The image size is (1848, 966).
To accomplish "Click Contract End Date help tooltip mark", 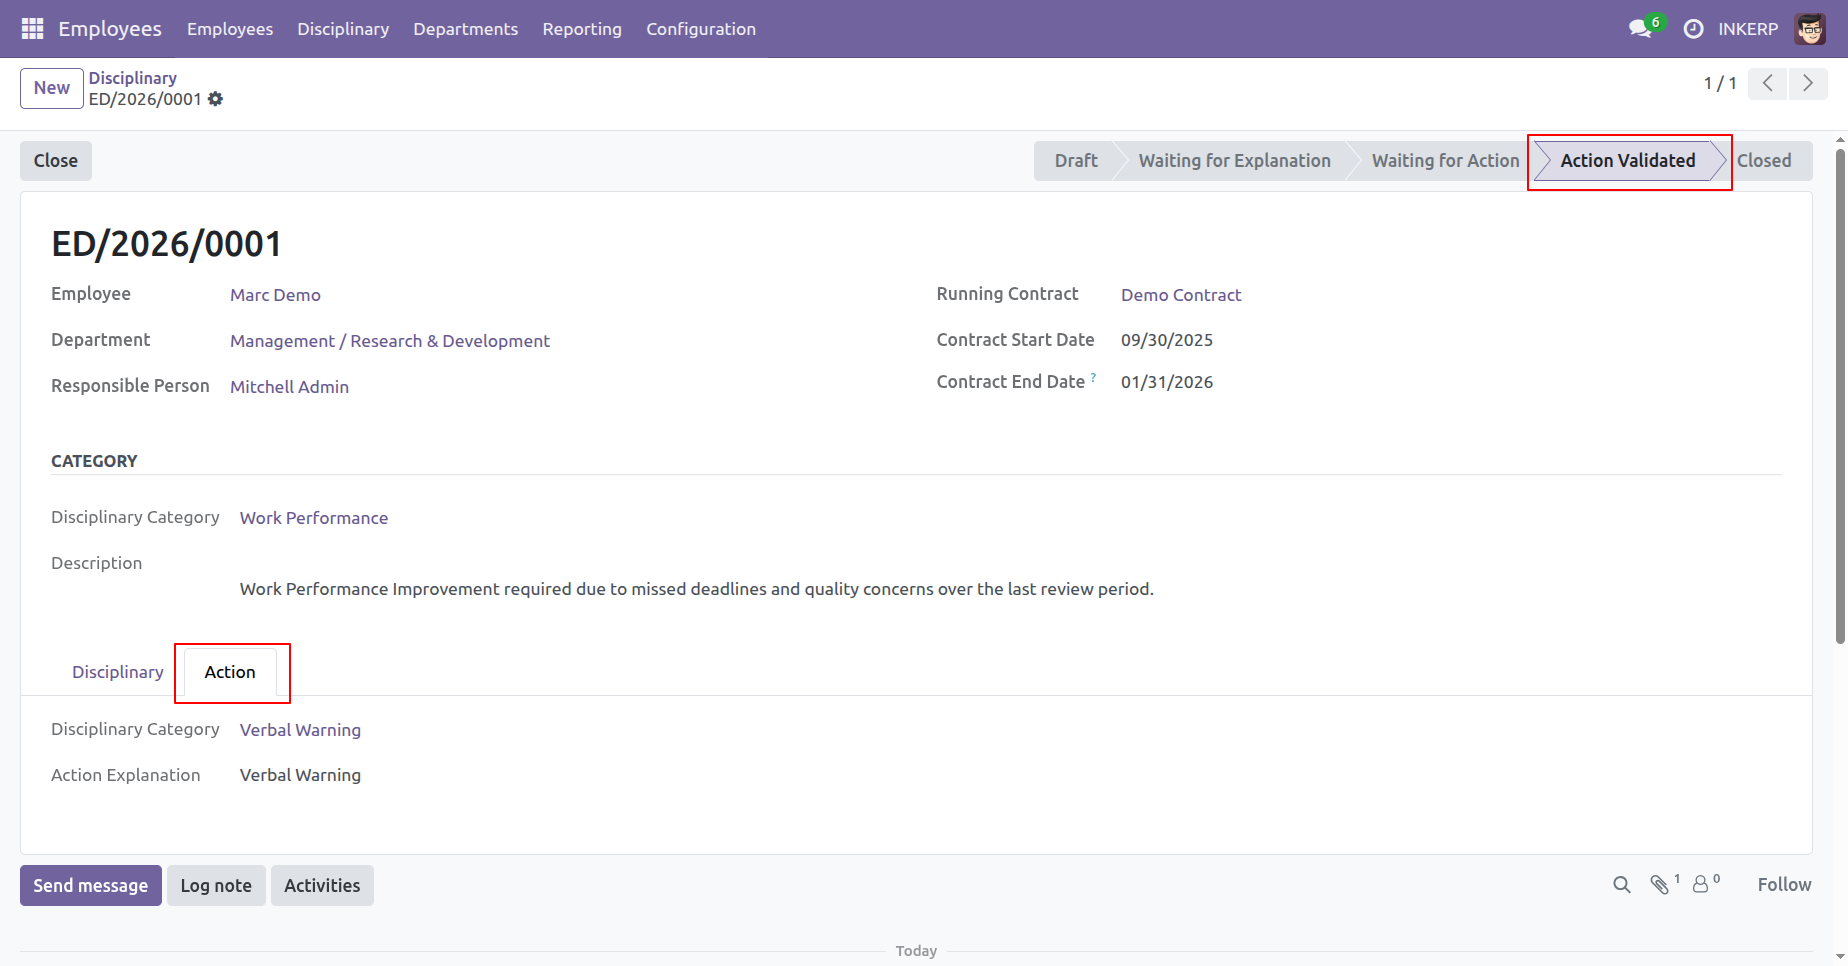I will pyautogui.click(x=1094, y=377).
